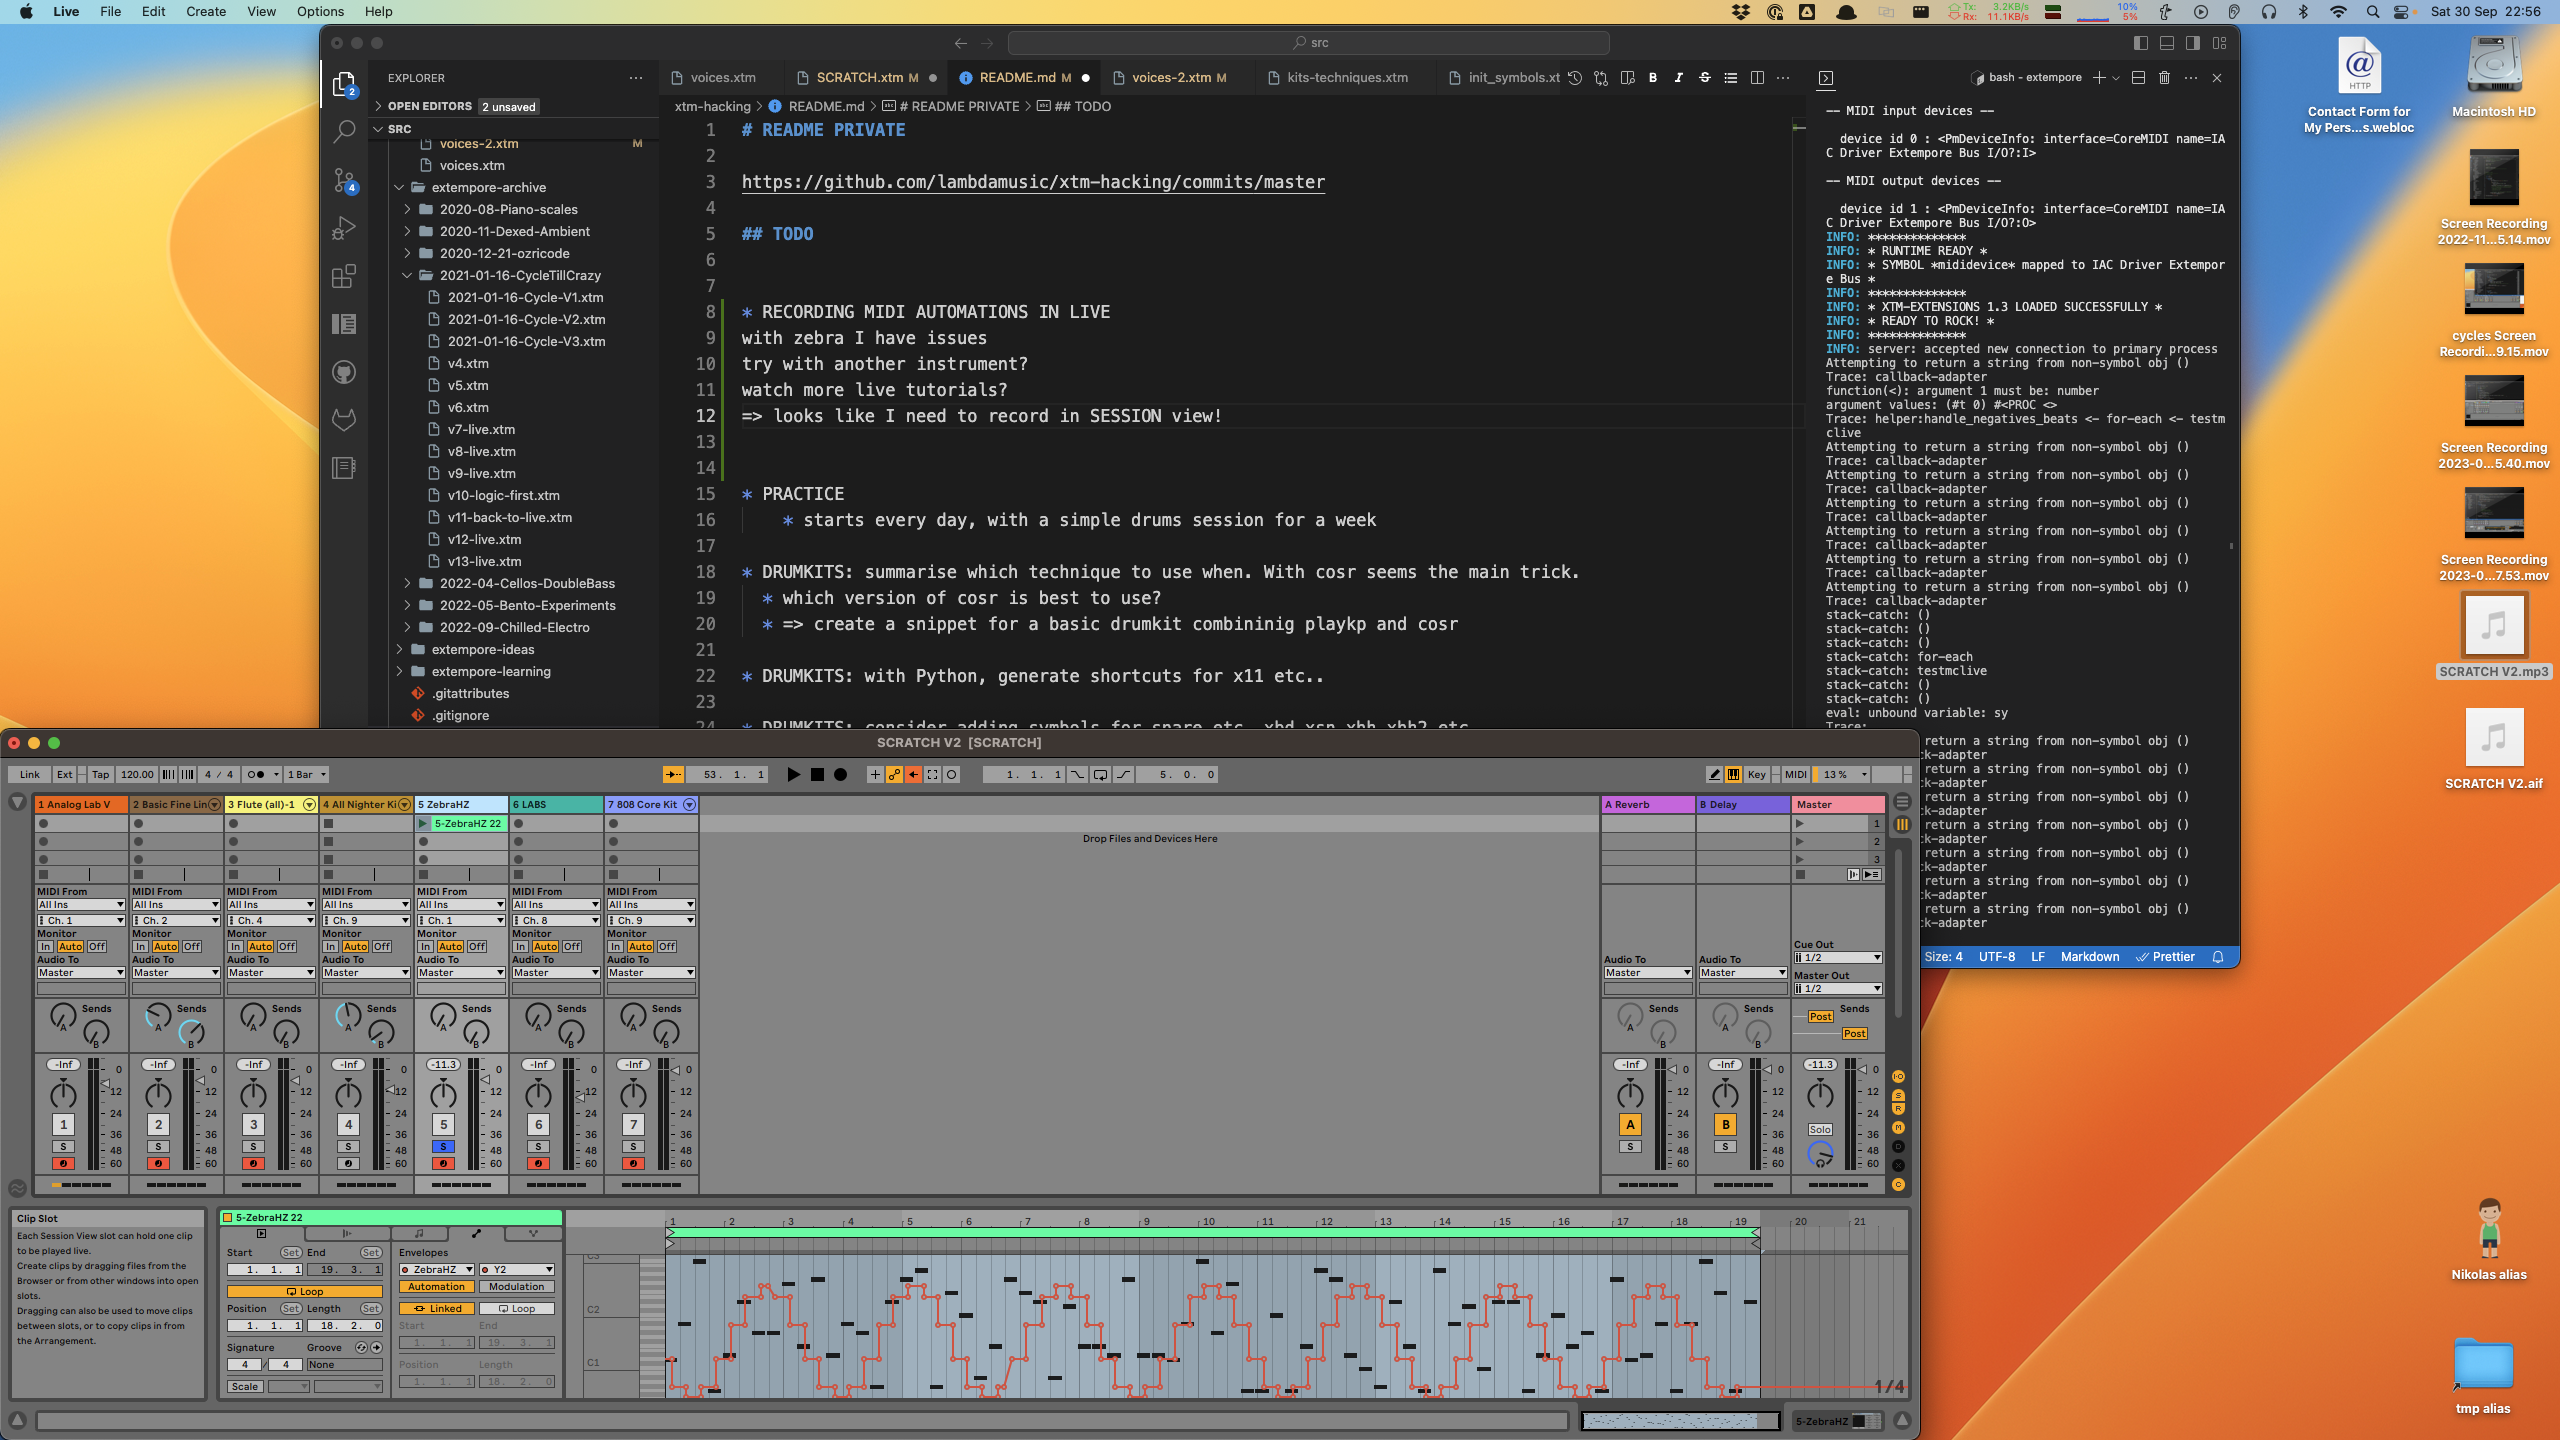Toggle the Linked envelope button

pyautogui.click(x=437, y=1308)
